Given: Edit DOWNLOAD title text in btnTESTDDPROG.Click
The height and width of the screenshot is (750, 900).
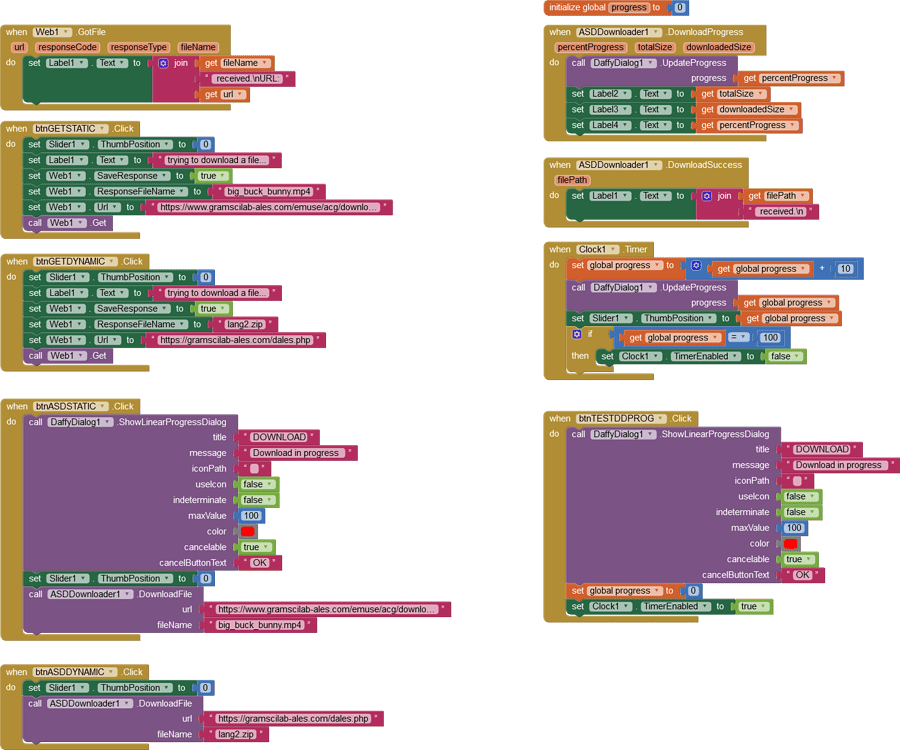Looking at the screenshot, I should pos(822,449).
